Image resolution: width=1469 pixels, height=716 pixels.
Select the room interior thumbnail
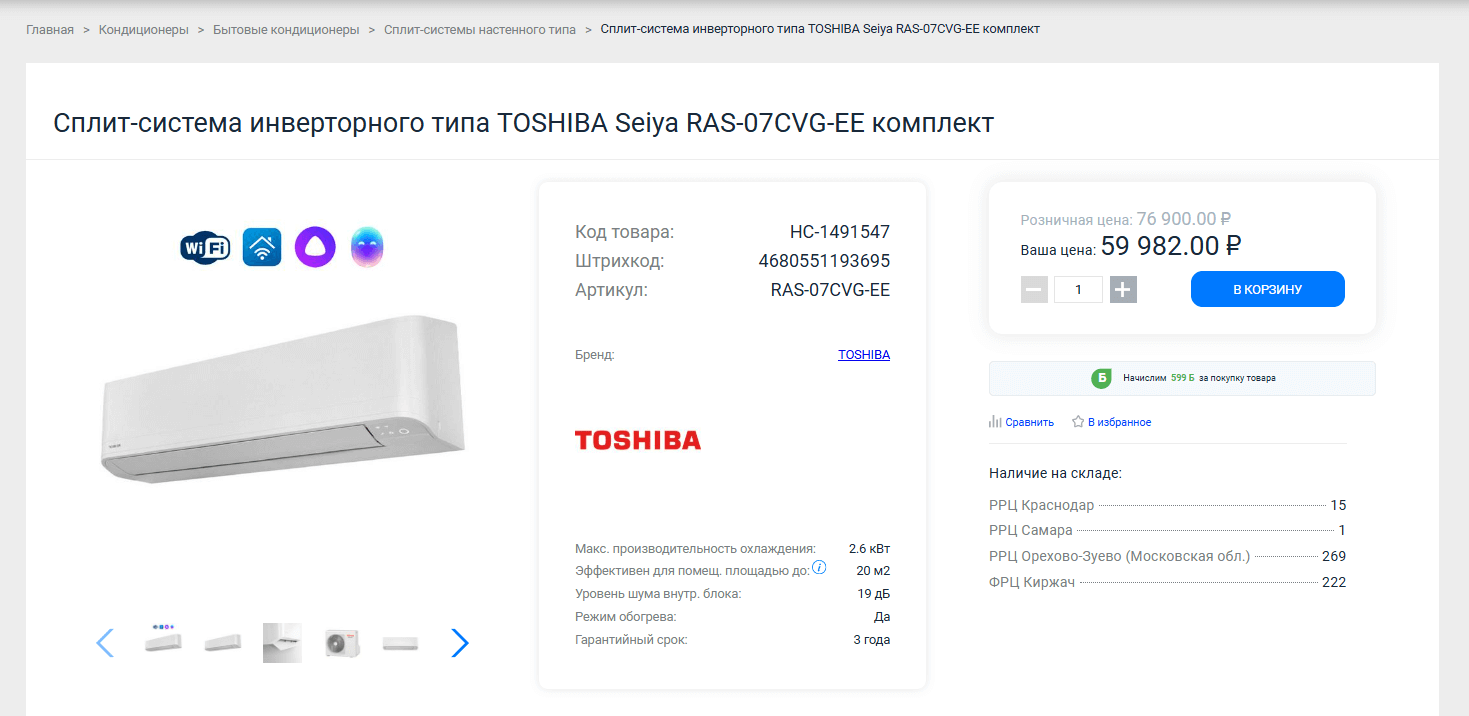coord(282,643)
